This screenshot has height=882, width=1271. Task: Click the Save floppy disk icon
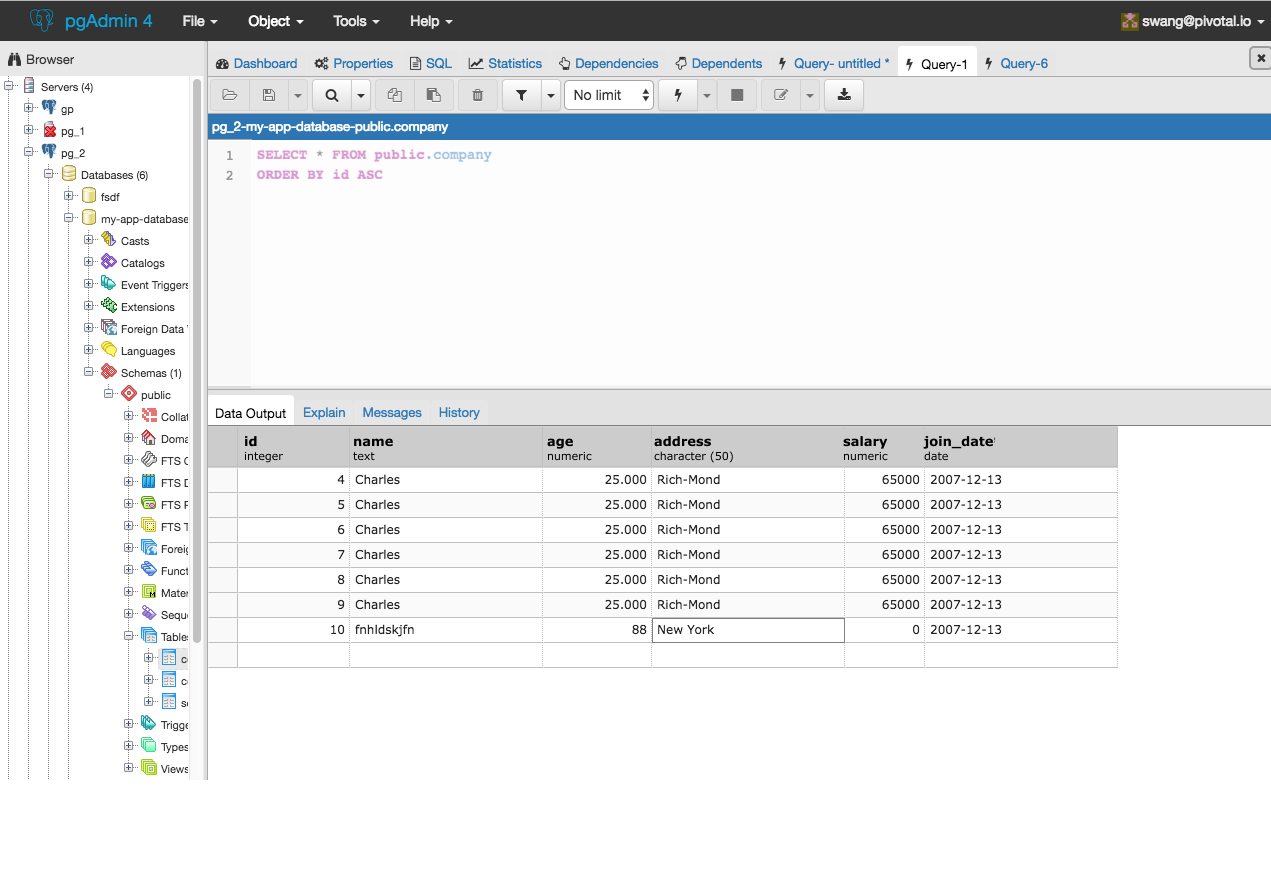(x=269, y=95)
